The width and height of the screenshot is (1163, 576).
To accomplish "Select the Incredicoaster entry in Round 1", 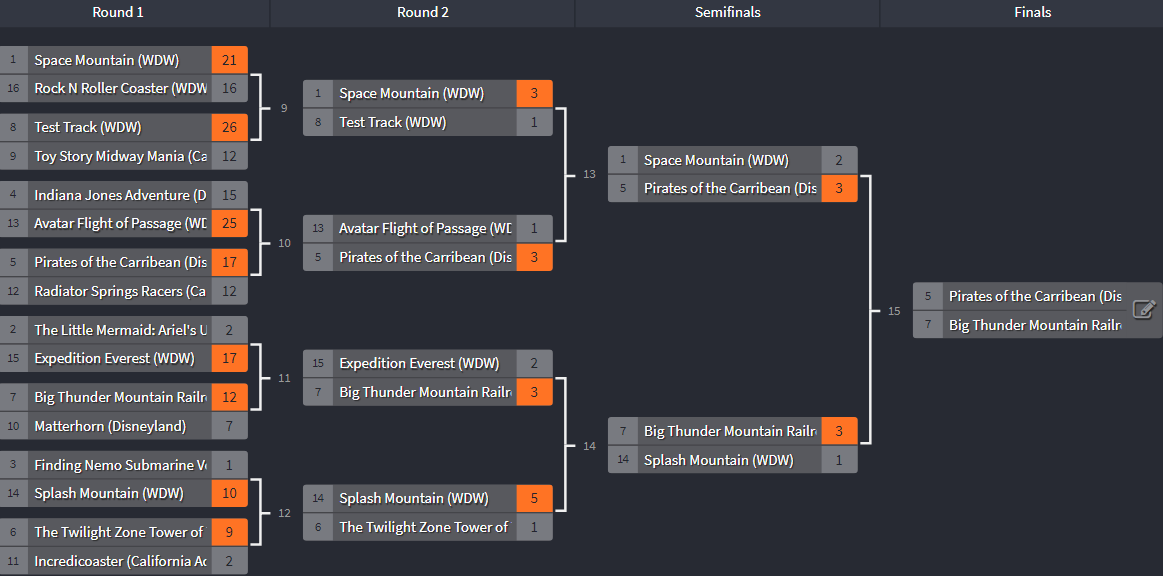I will click(x=120, y=561).
